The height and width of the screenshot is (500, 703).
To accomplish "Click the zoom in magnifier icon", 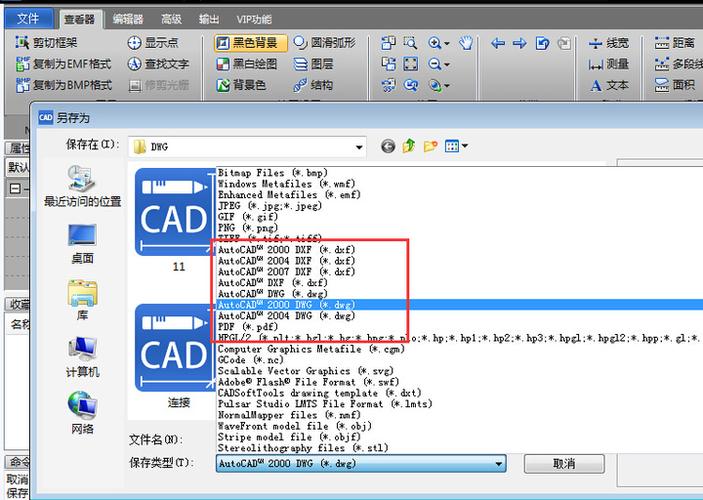I will (x=434, y=43).
